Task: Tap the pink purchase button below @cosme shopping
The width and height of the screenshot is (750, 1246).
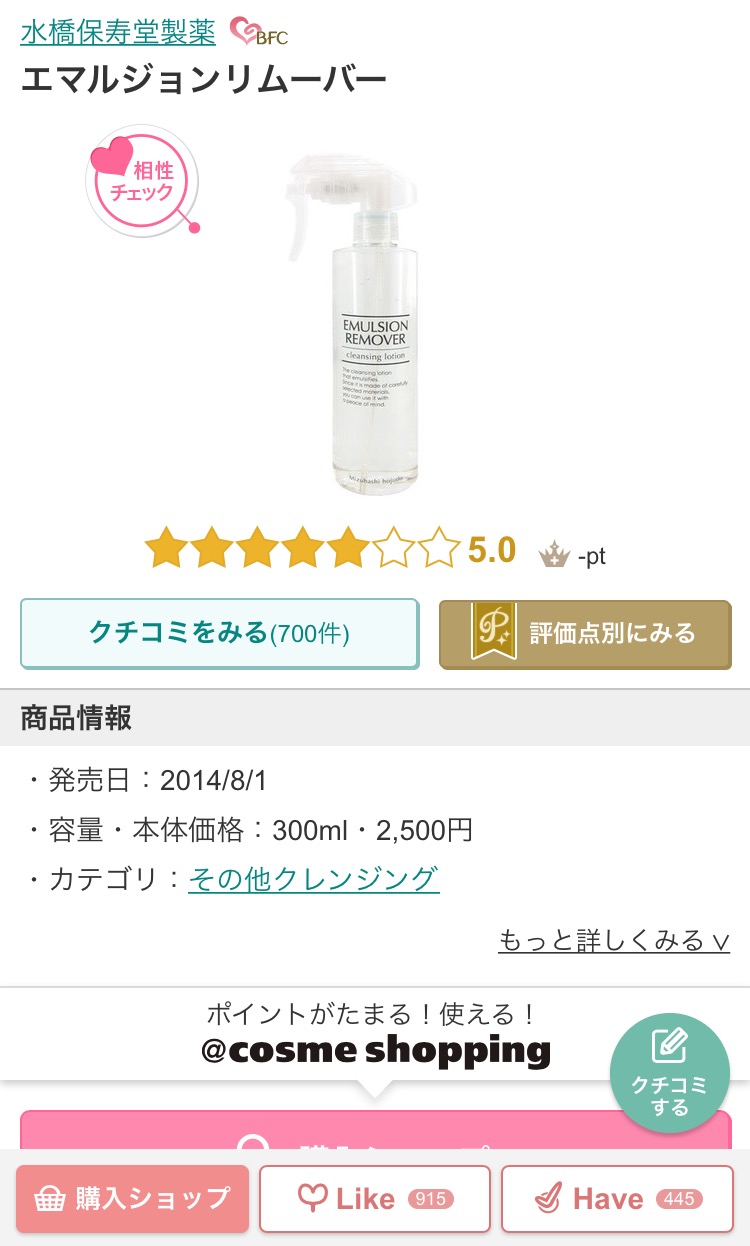Action: point(375,1130)
